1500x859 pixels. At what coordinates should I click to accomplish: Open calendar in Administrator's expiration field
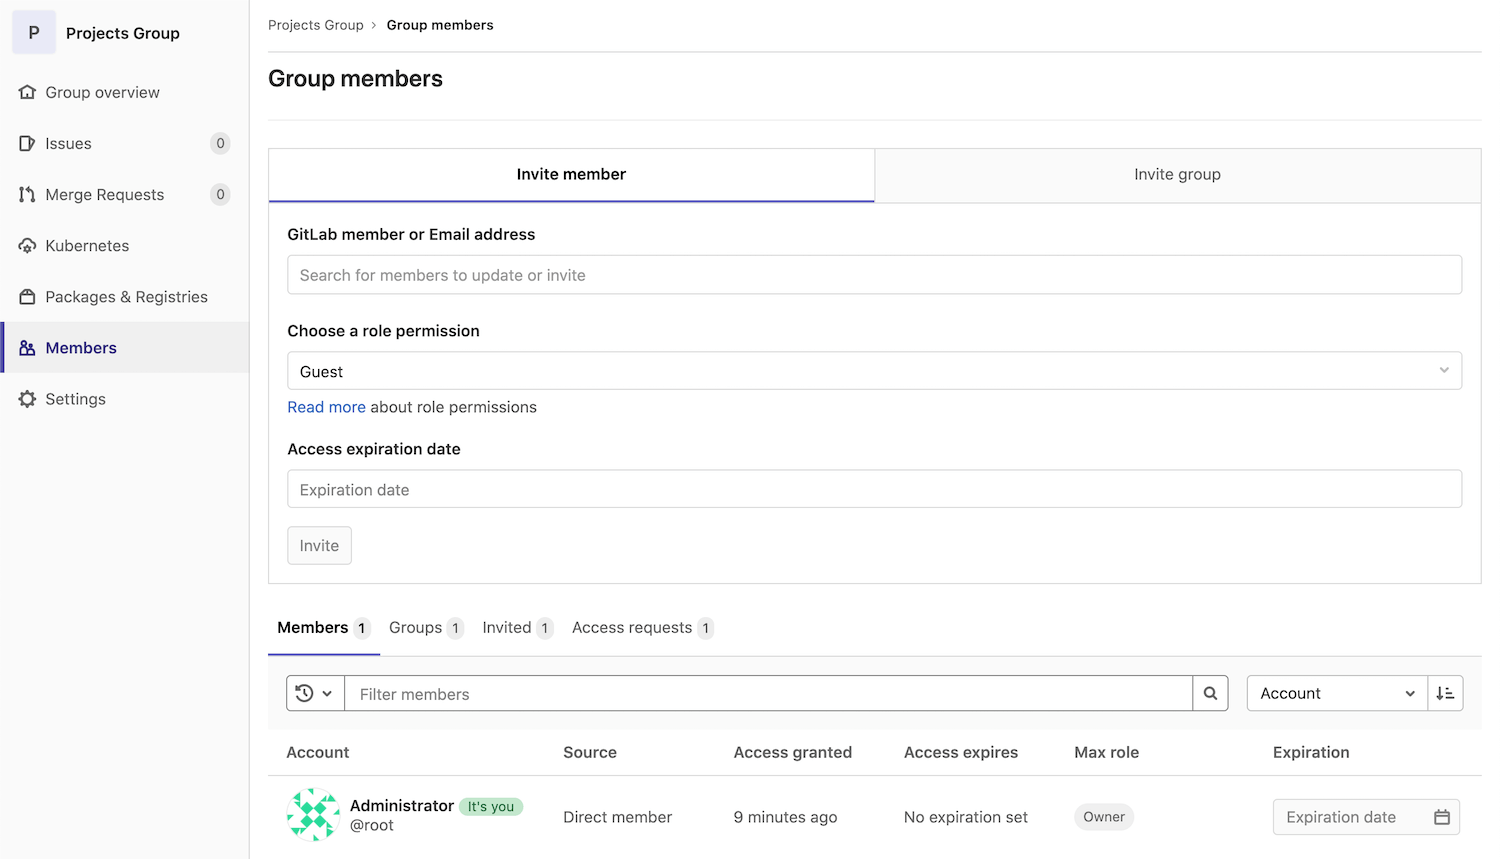tap(1441, 817)
